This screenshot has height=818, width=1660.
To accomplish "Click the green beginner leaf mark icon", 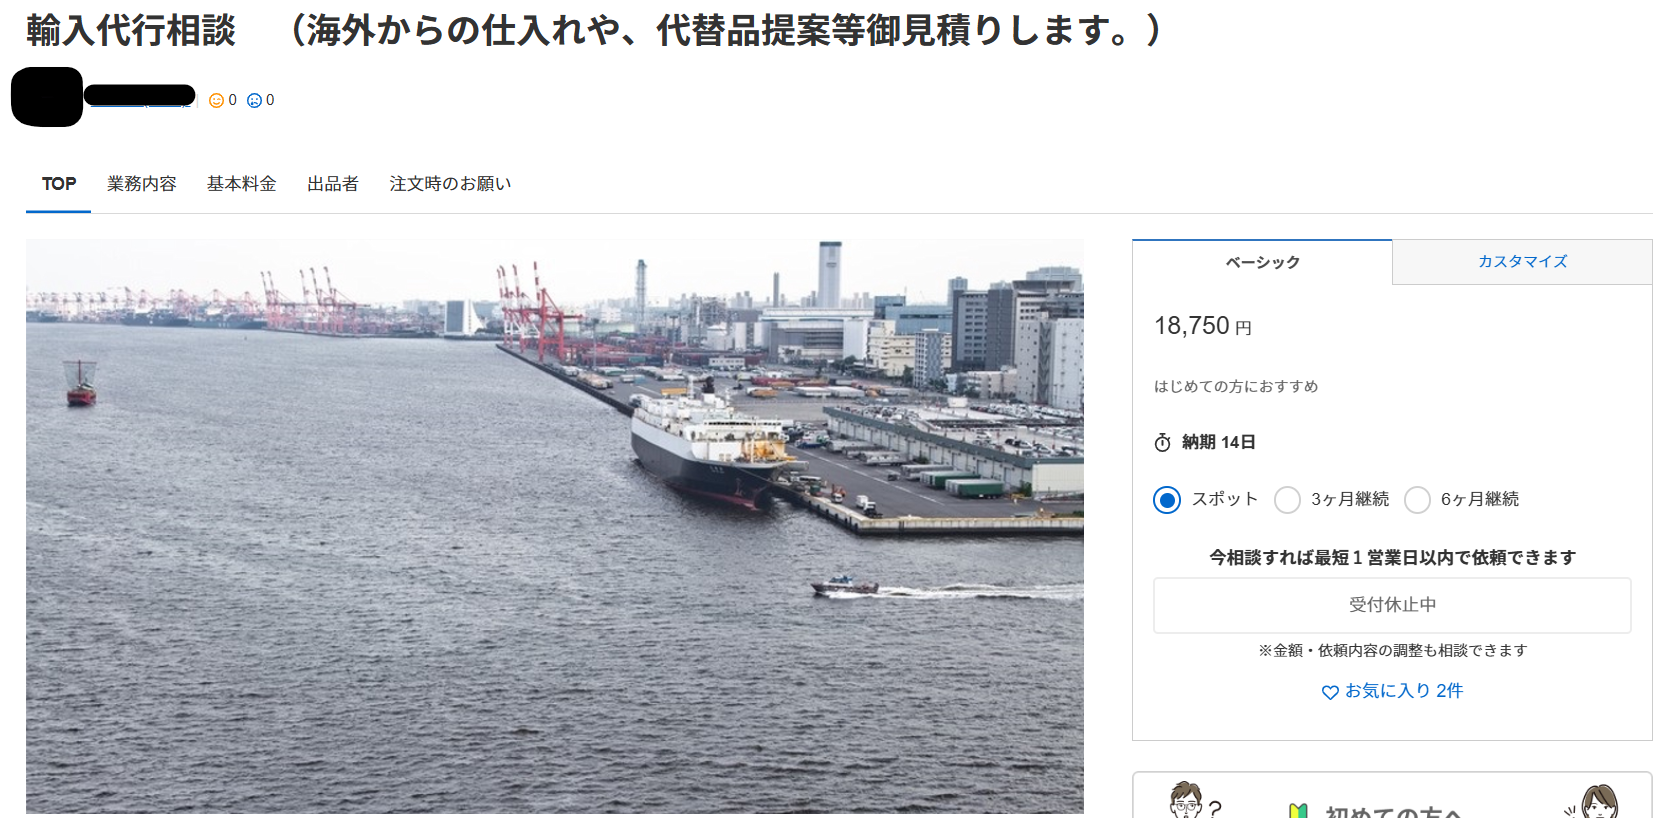I will tap(1298, 811).
